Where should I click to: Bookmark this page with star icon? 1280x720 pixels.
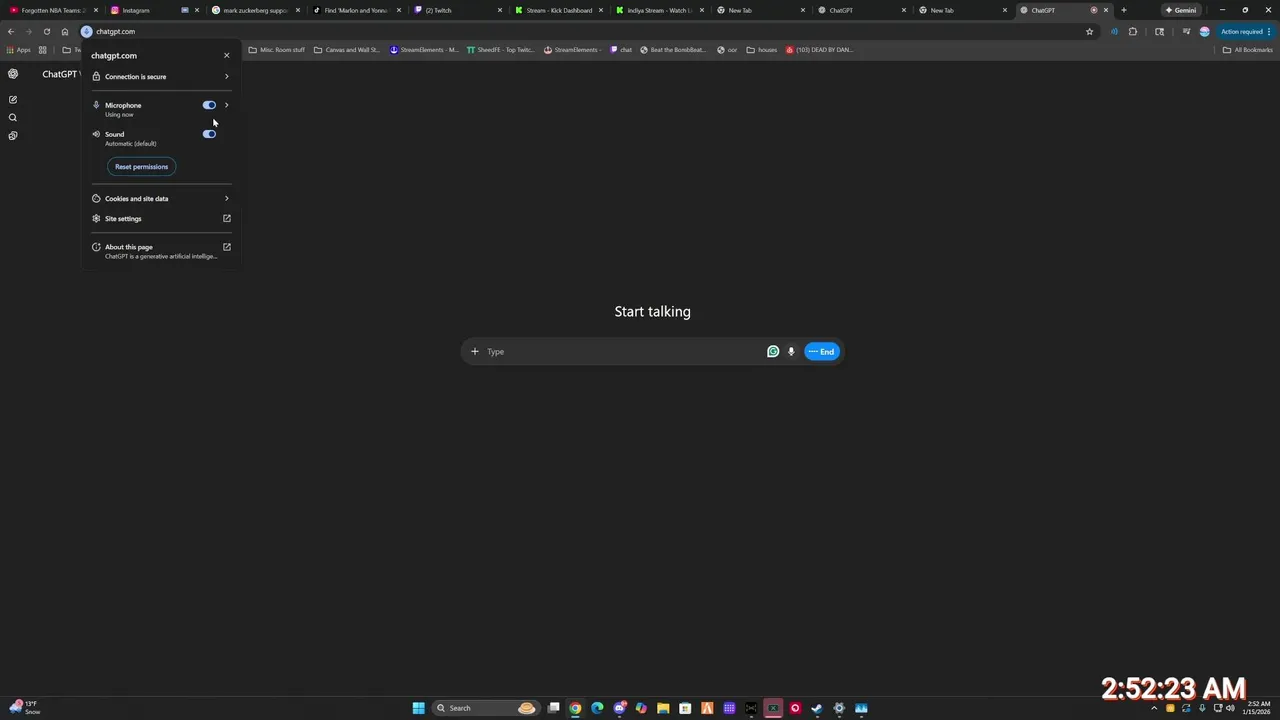tap(1090, 31)
